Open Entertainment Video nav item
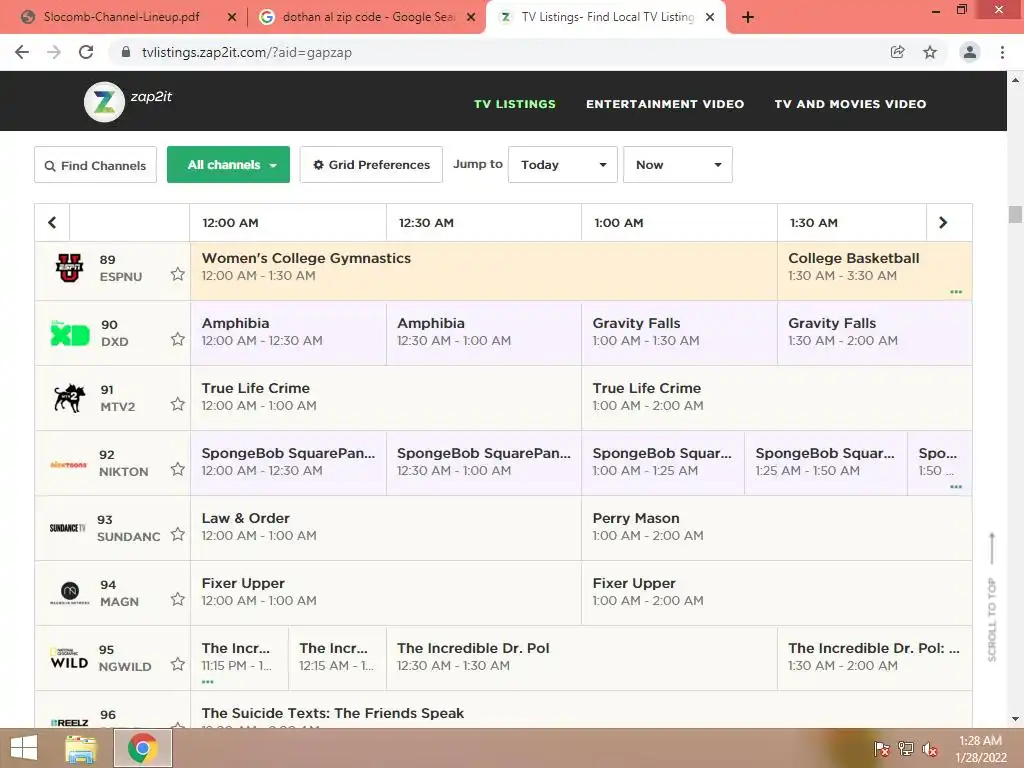 click(665, 104)
